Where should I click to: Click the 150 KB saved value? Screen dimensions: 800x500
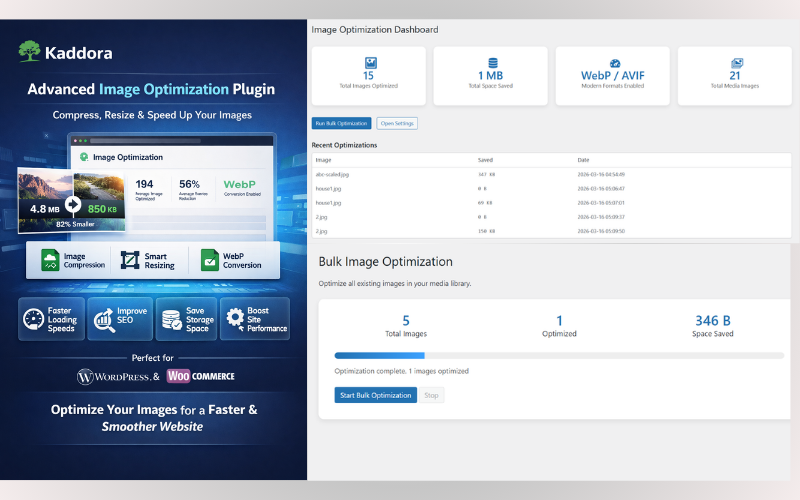(x=486, y=232)
